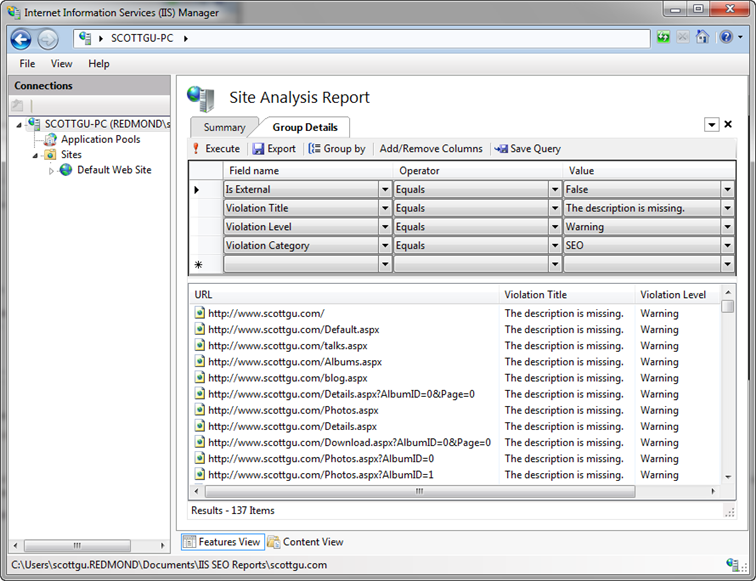The height and width of the screenshot is (581, 756).
Task: Click the results horizontal scrollbar thumb
Action: [x=419, y=491]
